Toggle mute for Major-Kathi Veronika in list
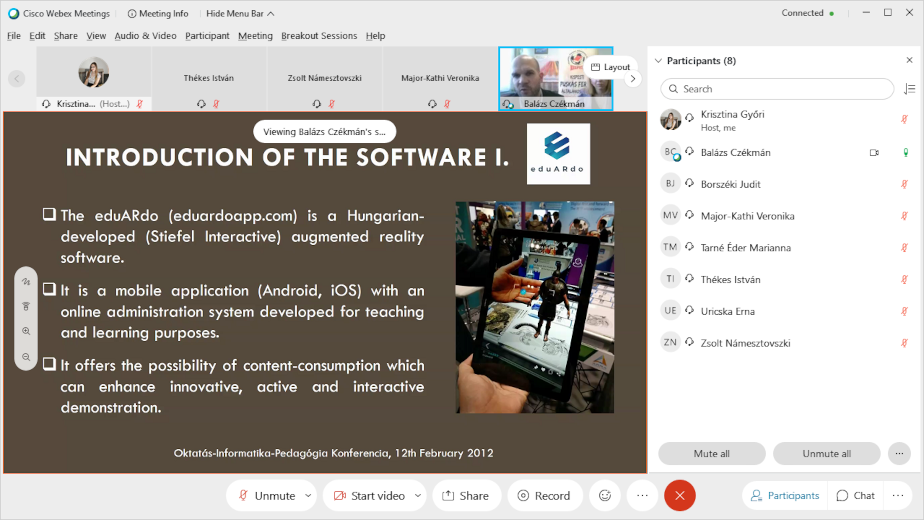 tap(904, 216)
